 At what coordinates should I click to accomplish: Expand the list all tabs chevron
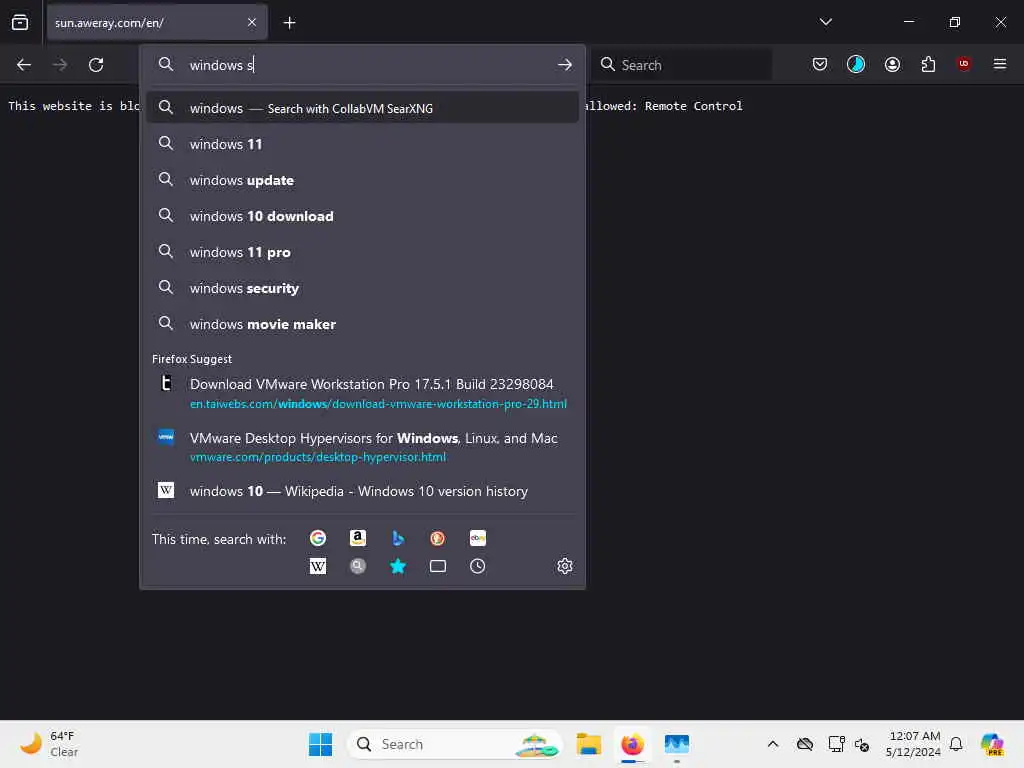pyautogui.click(x=825, y=22)
